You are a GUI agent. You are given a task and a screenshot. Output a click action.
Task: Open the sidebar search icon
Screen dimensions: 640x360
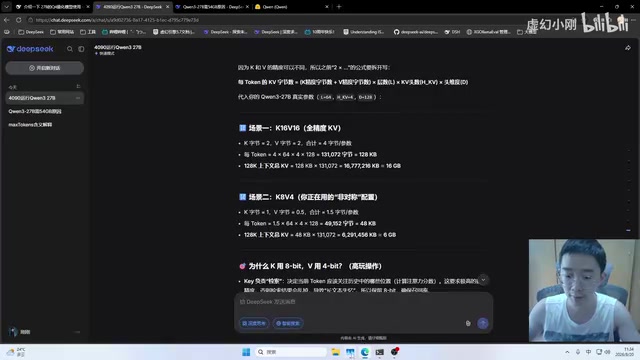(70, 49)
